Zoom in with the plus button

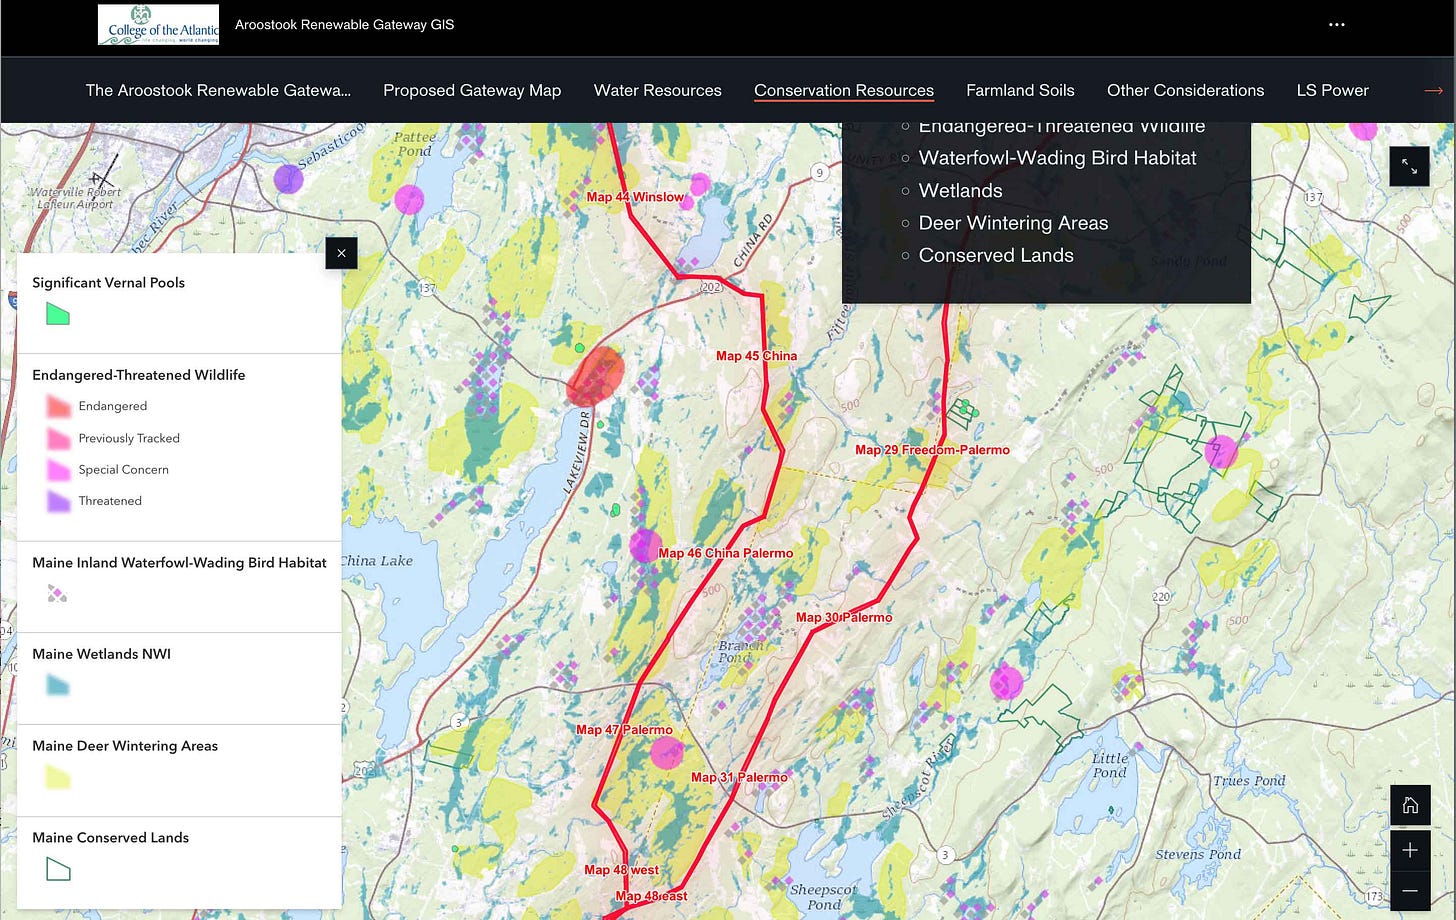(1410, 850)
